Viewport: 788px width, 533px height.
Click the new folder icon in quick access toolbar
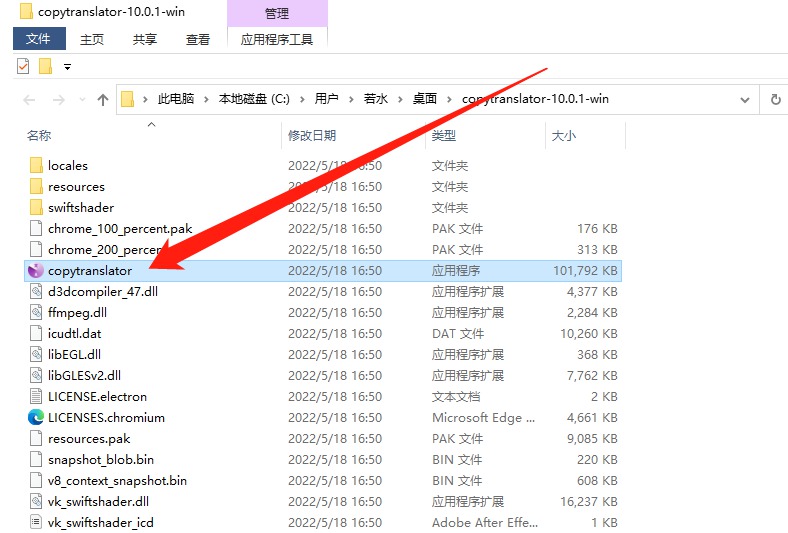(46, 66)
